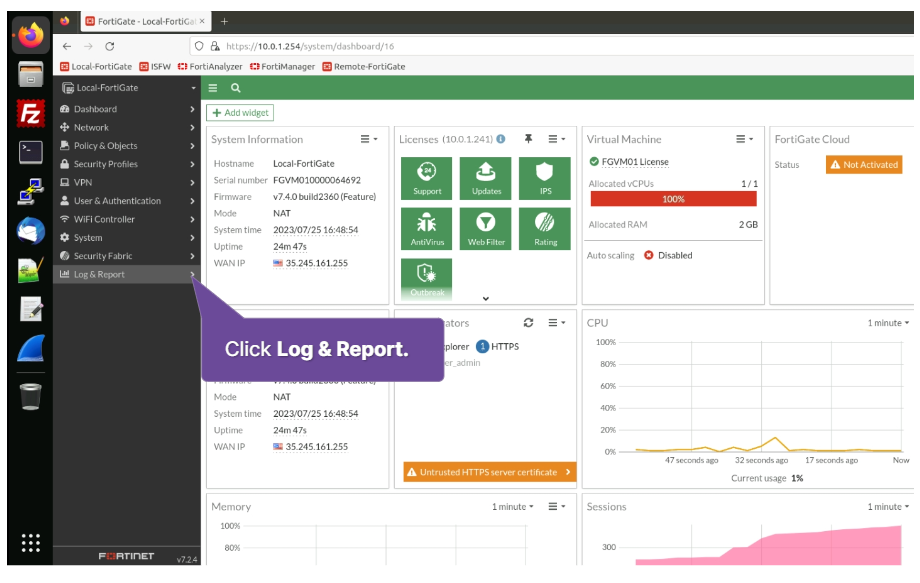Open the WiFi Controller menu

[x=127, y=219]
